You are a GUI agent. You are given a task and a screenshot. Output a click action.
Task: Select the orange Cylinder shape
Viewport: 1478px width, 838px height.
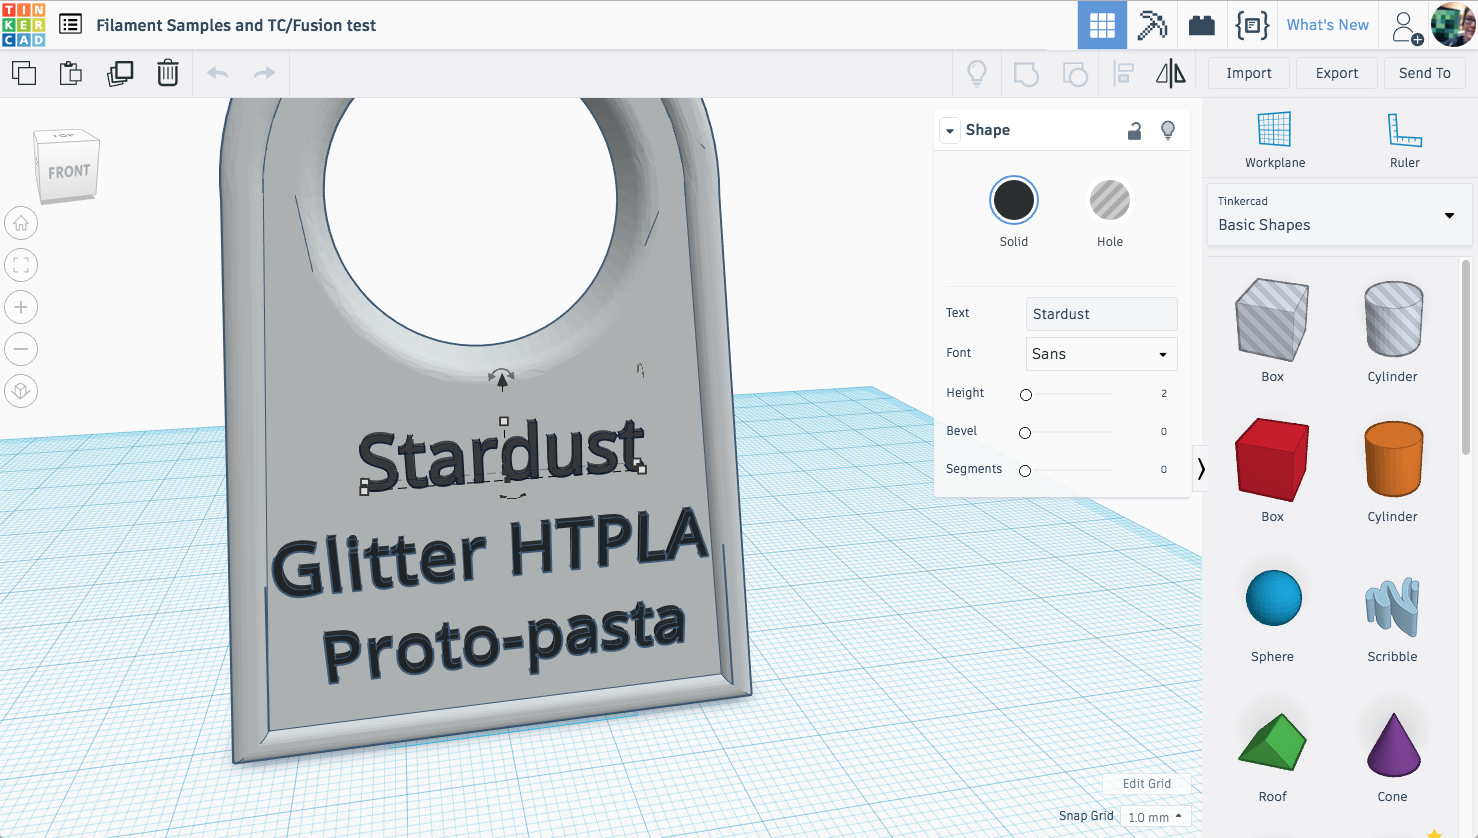point(1393,459)
